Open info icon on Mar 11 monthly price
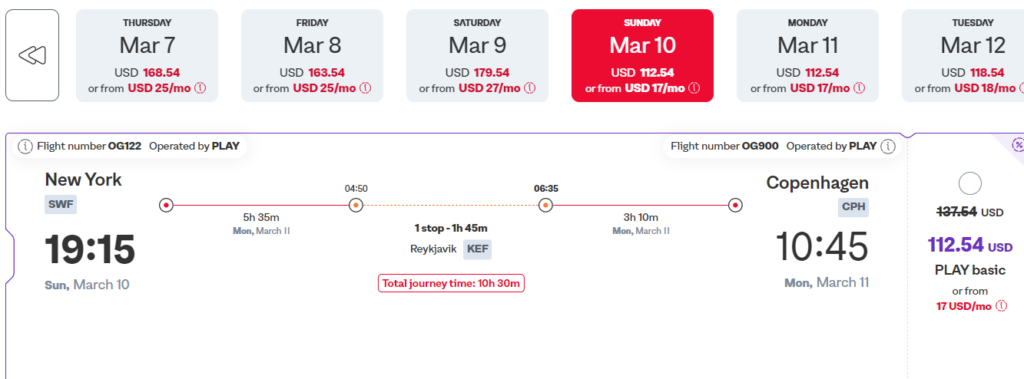This screenshot has height=379, width=1024. click(x=861, y=88)
